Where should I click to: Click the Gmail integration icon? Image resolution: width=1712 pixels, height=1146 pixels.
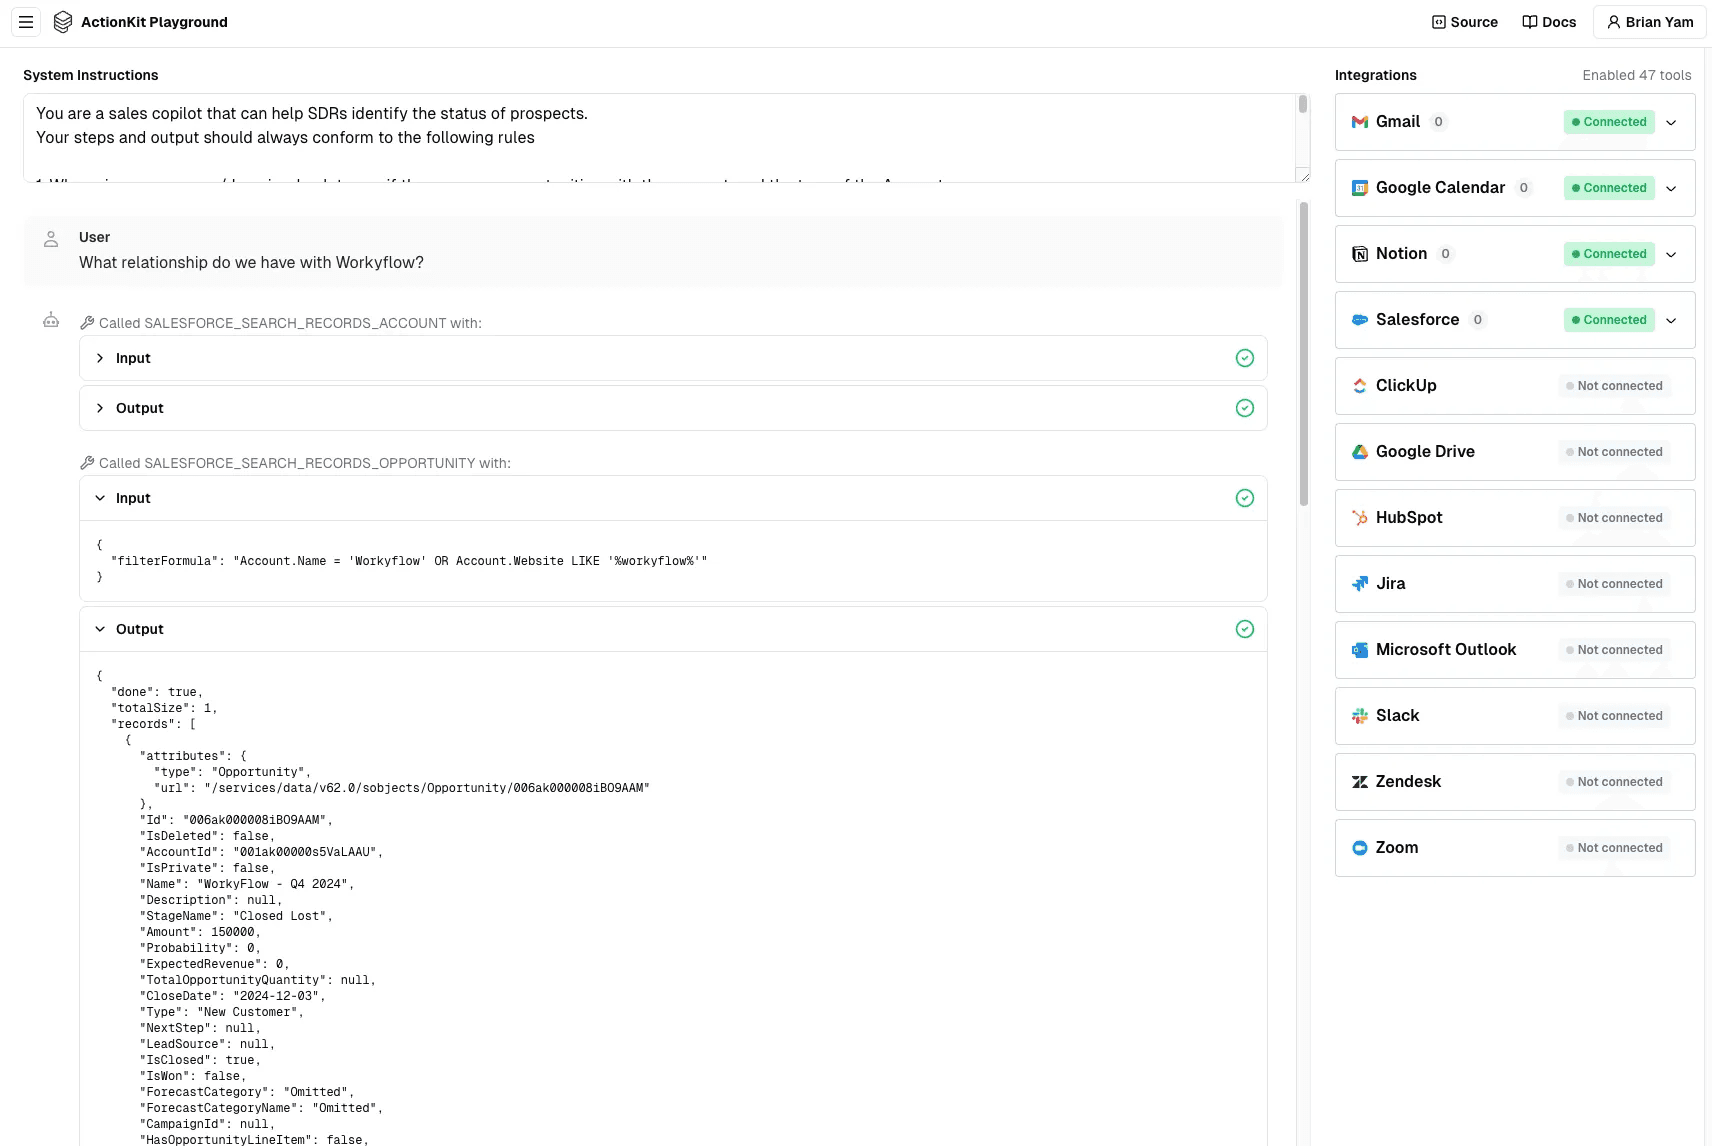[x=1359, y=122]
